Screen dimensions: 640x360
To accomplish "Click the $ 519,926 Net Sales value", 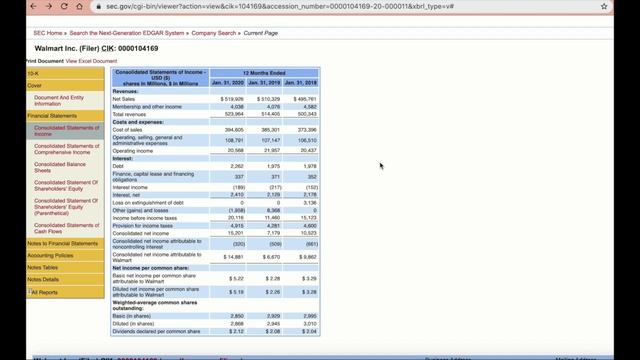I will click(x=232, y=99).
